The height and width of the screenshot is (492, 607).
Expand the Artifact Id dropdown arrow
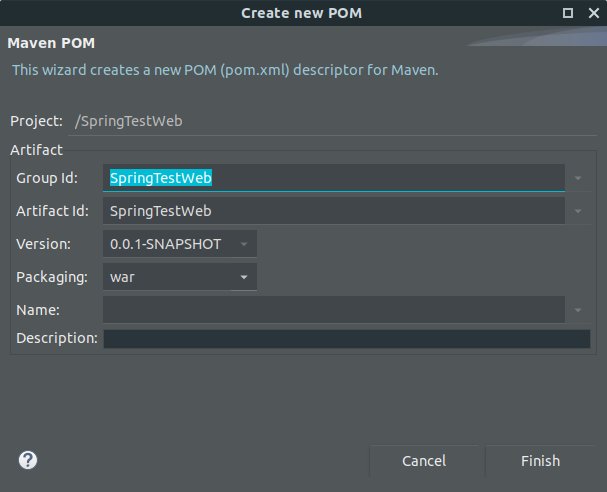point(578,211)
